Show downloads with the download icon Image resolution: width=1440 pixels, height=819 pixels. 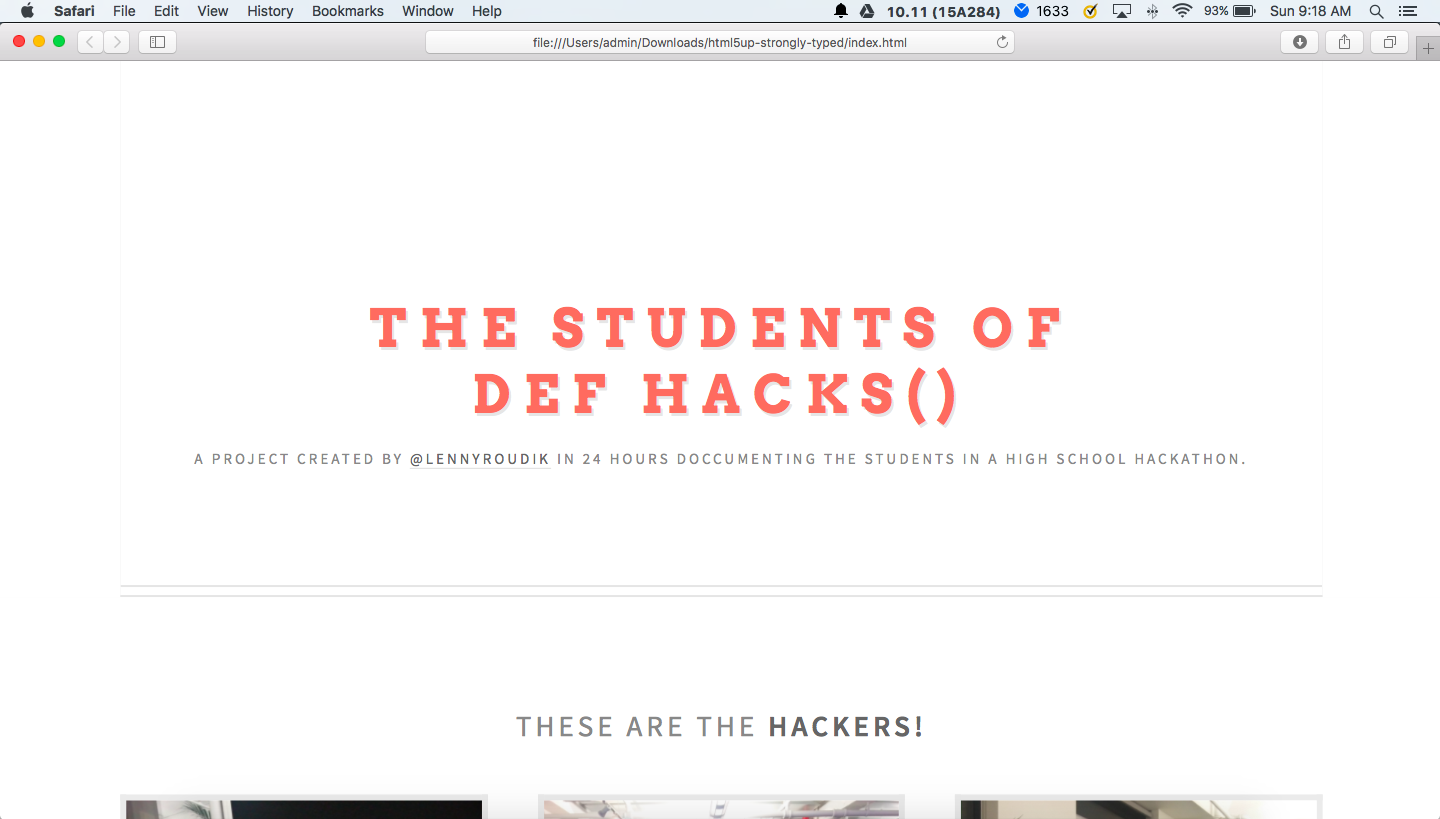1299,42
